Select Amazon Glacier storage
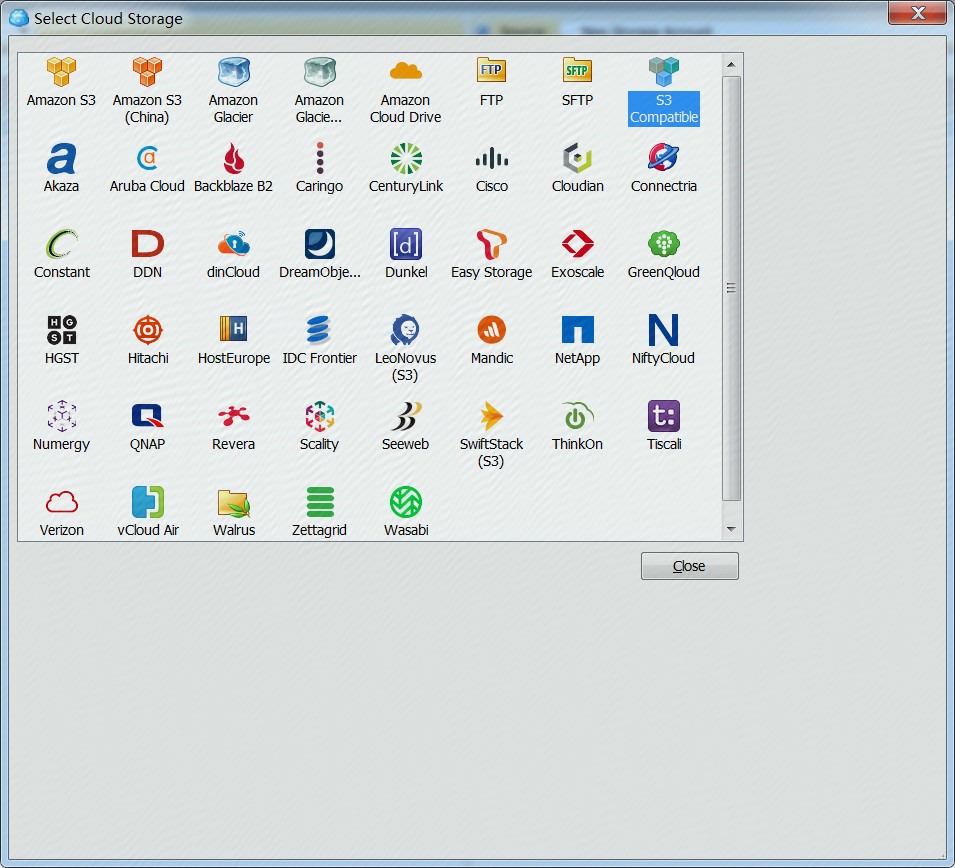This screenshot has height=868, width=955. pyautogui.click(x=234, y=72)
